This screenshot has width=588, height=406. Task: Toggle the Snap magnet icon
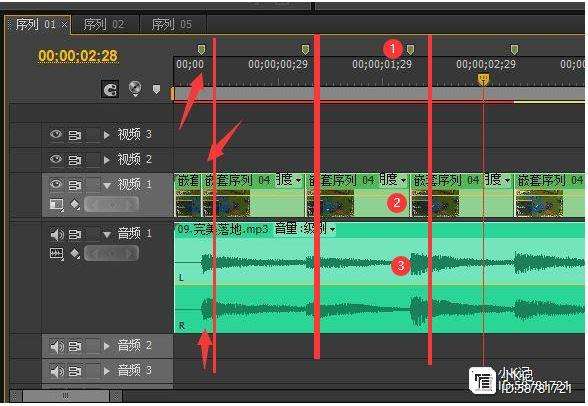110,90
